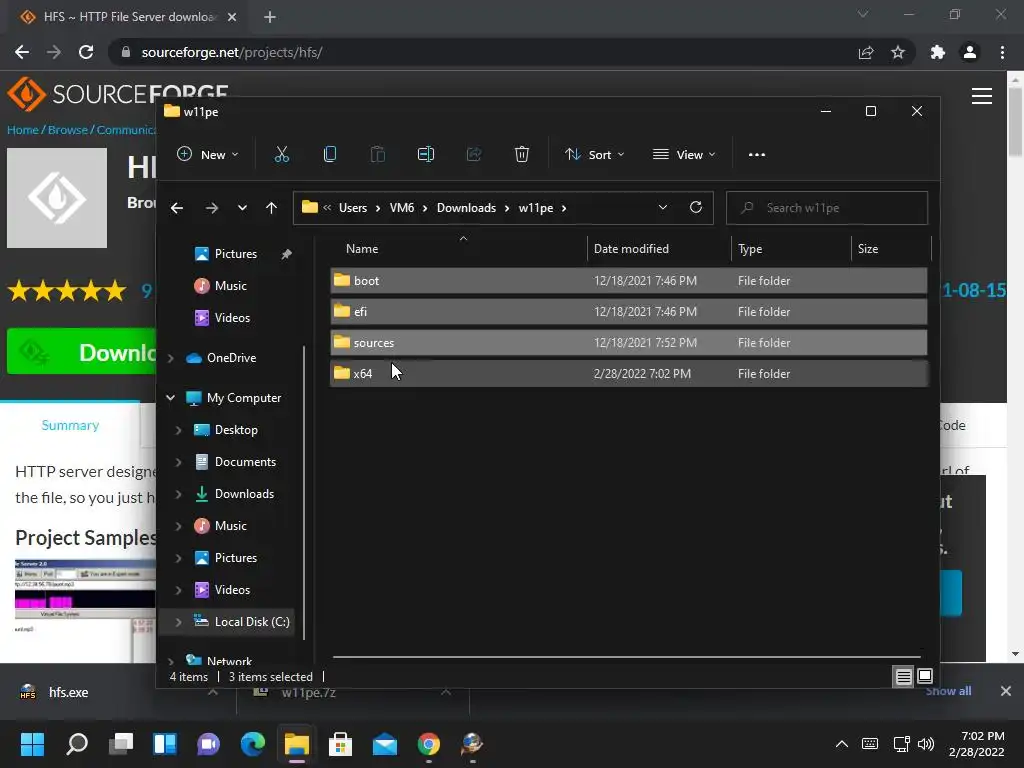Open Microsoft Store from taskbar

[340, 744]
